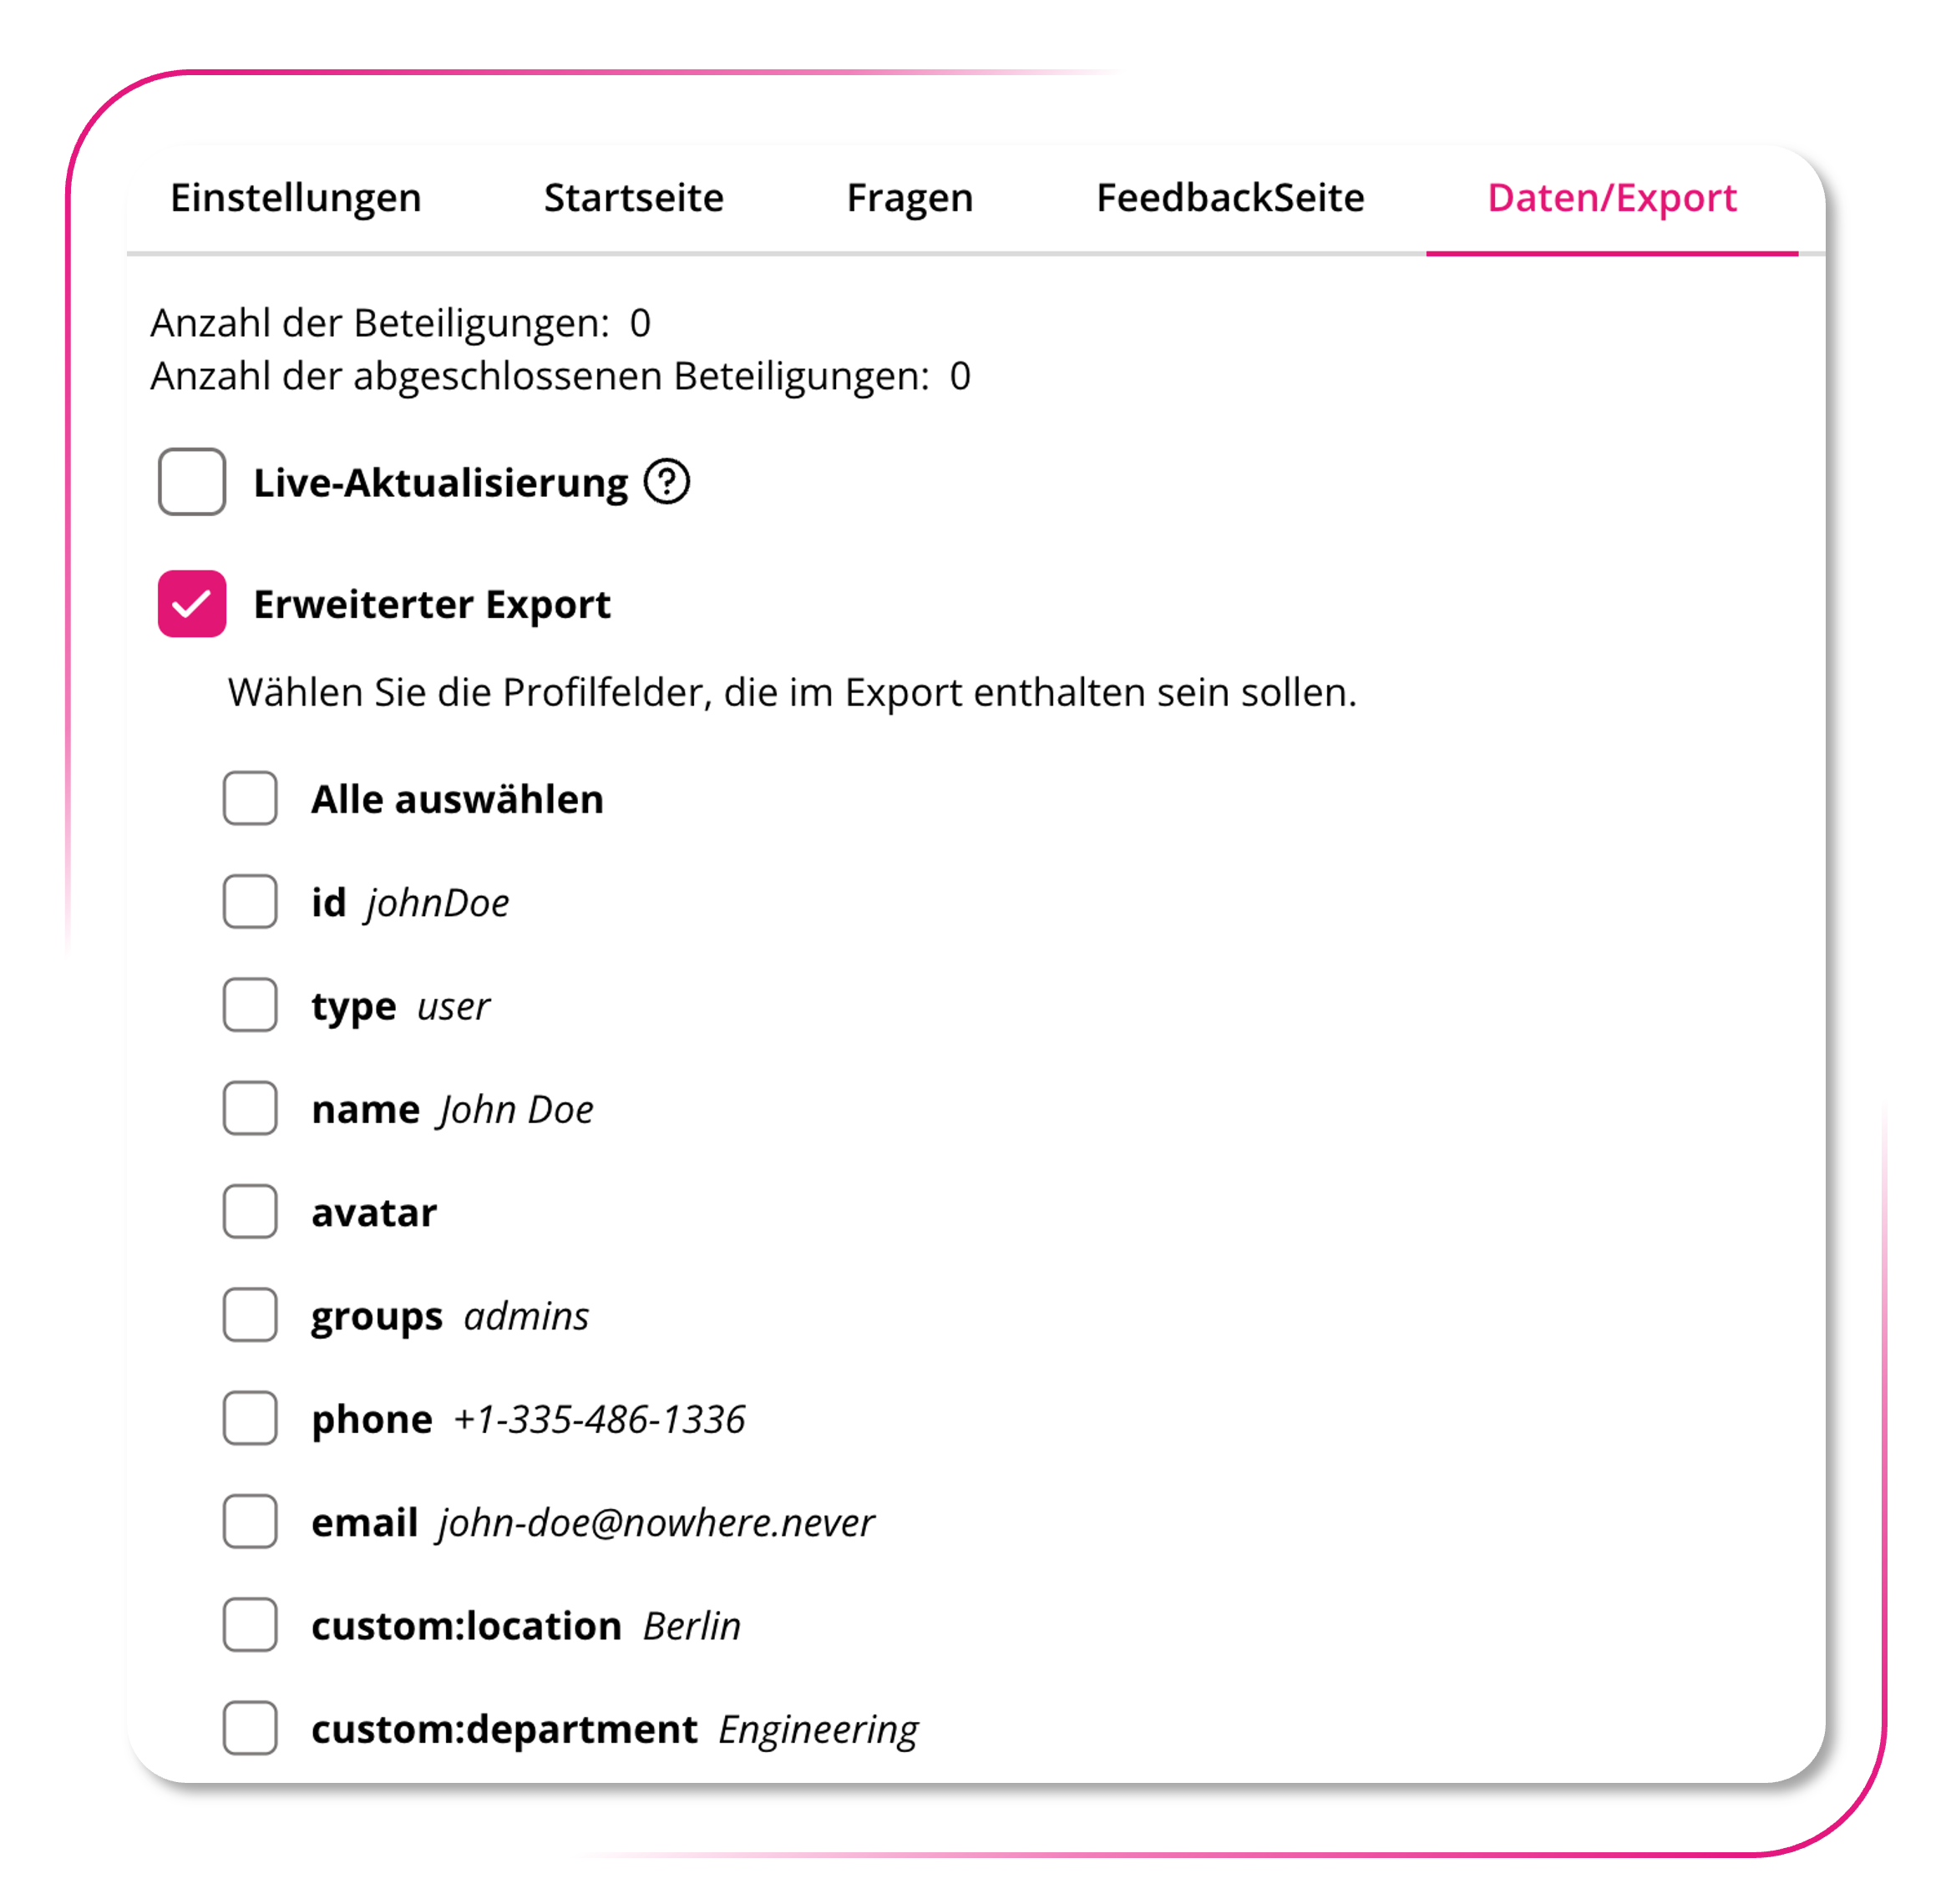
Task: Tick the phone field checkbox
Action: (x=250, y=1418)
